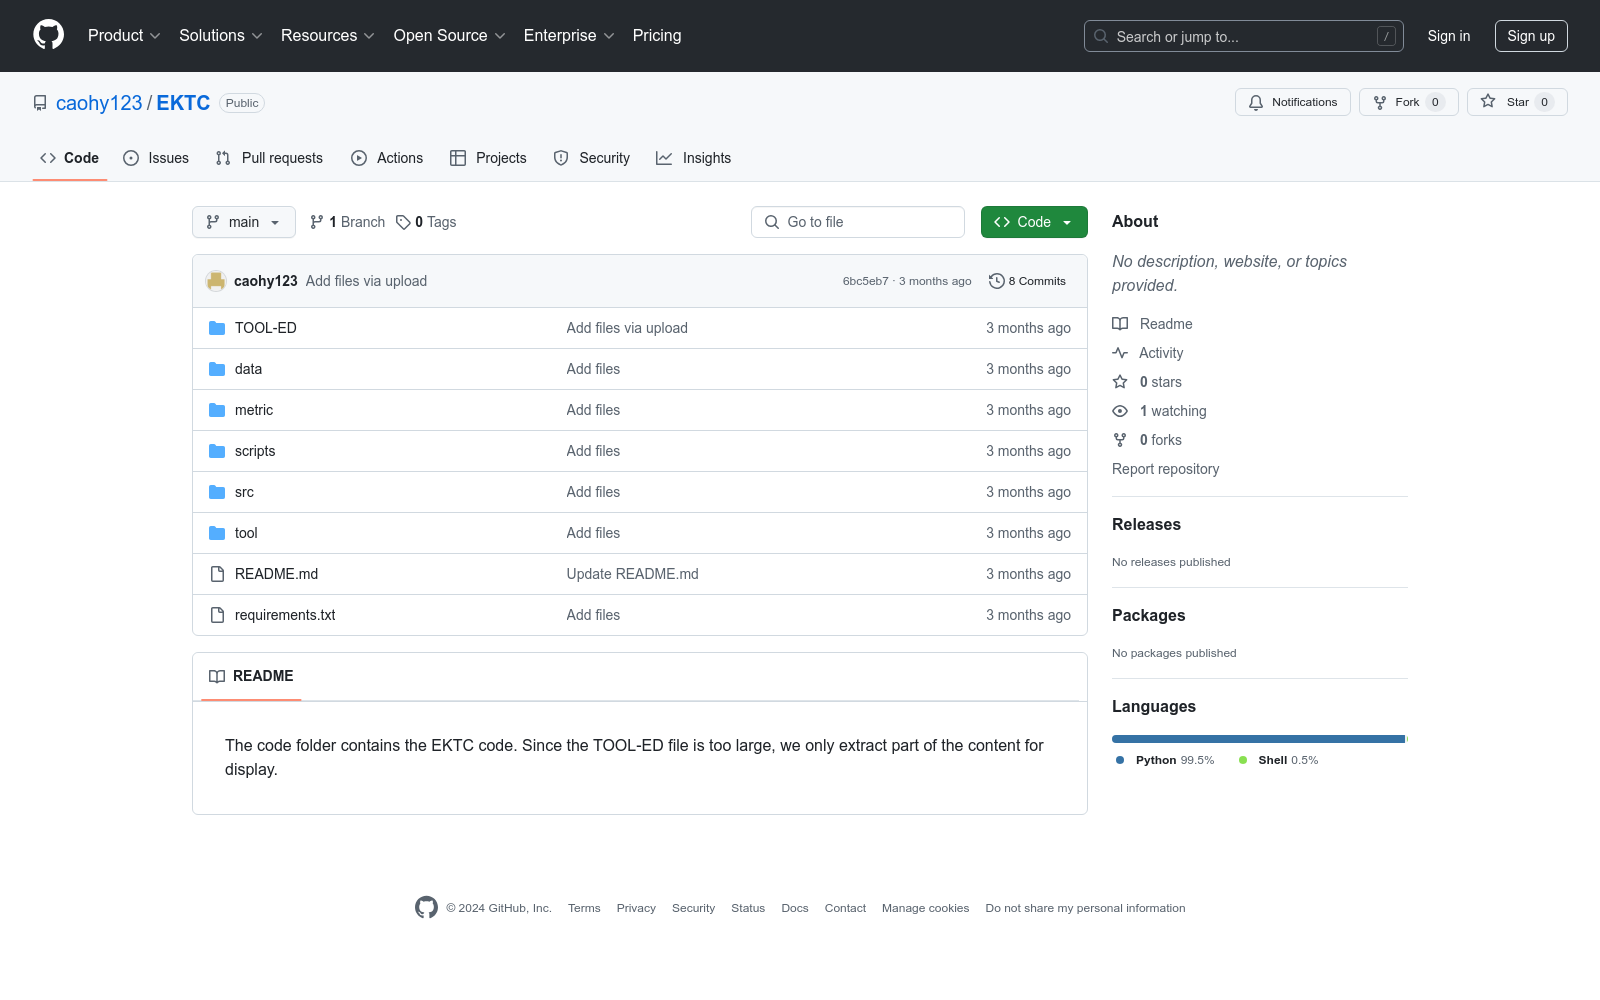Open the Product dropdown menu

[x=124, y=36]
